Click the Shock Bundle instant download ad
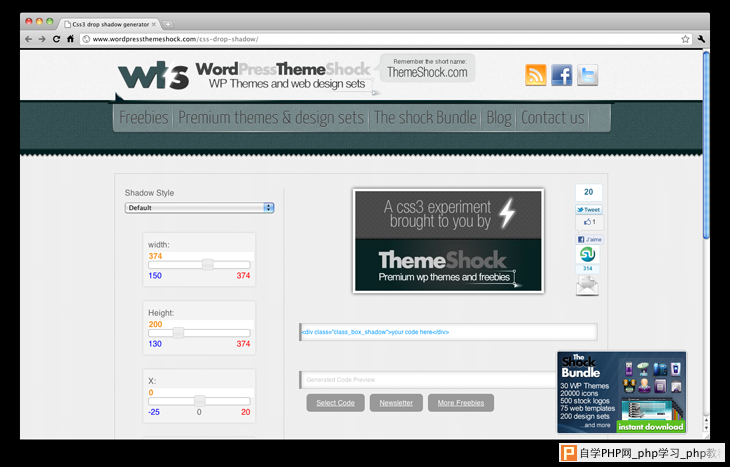 (622, 393)
